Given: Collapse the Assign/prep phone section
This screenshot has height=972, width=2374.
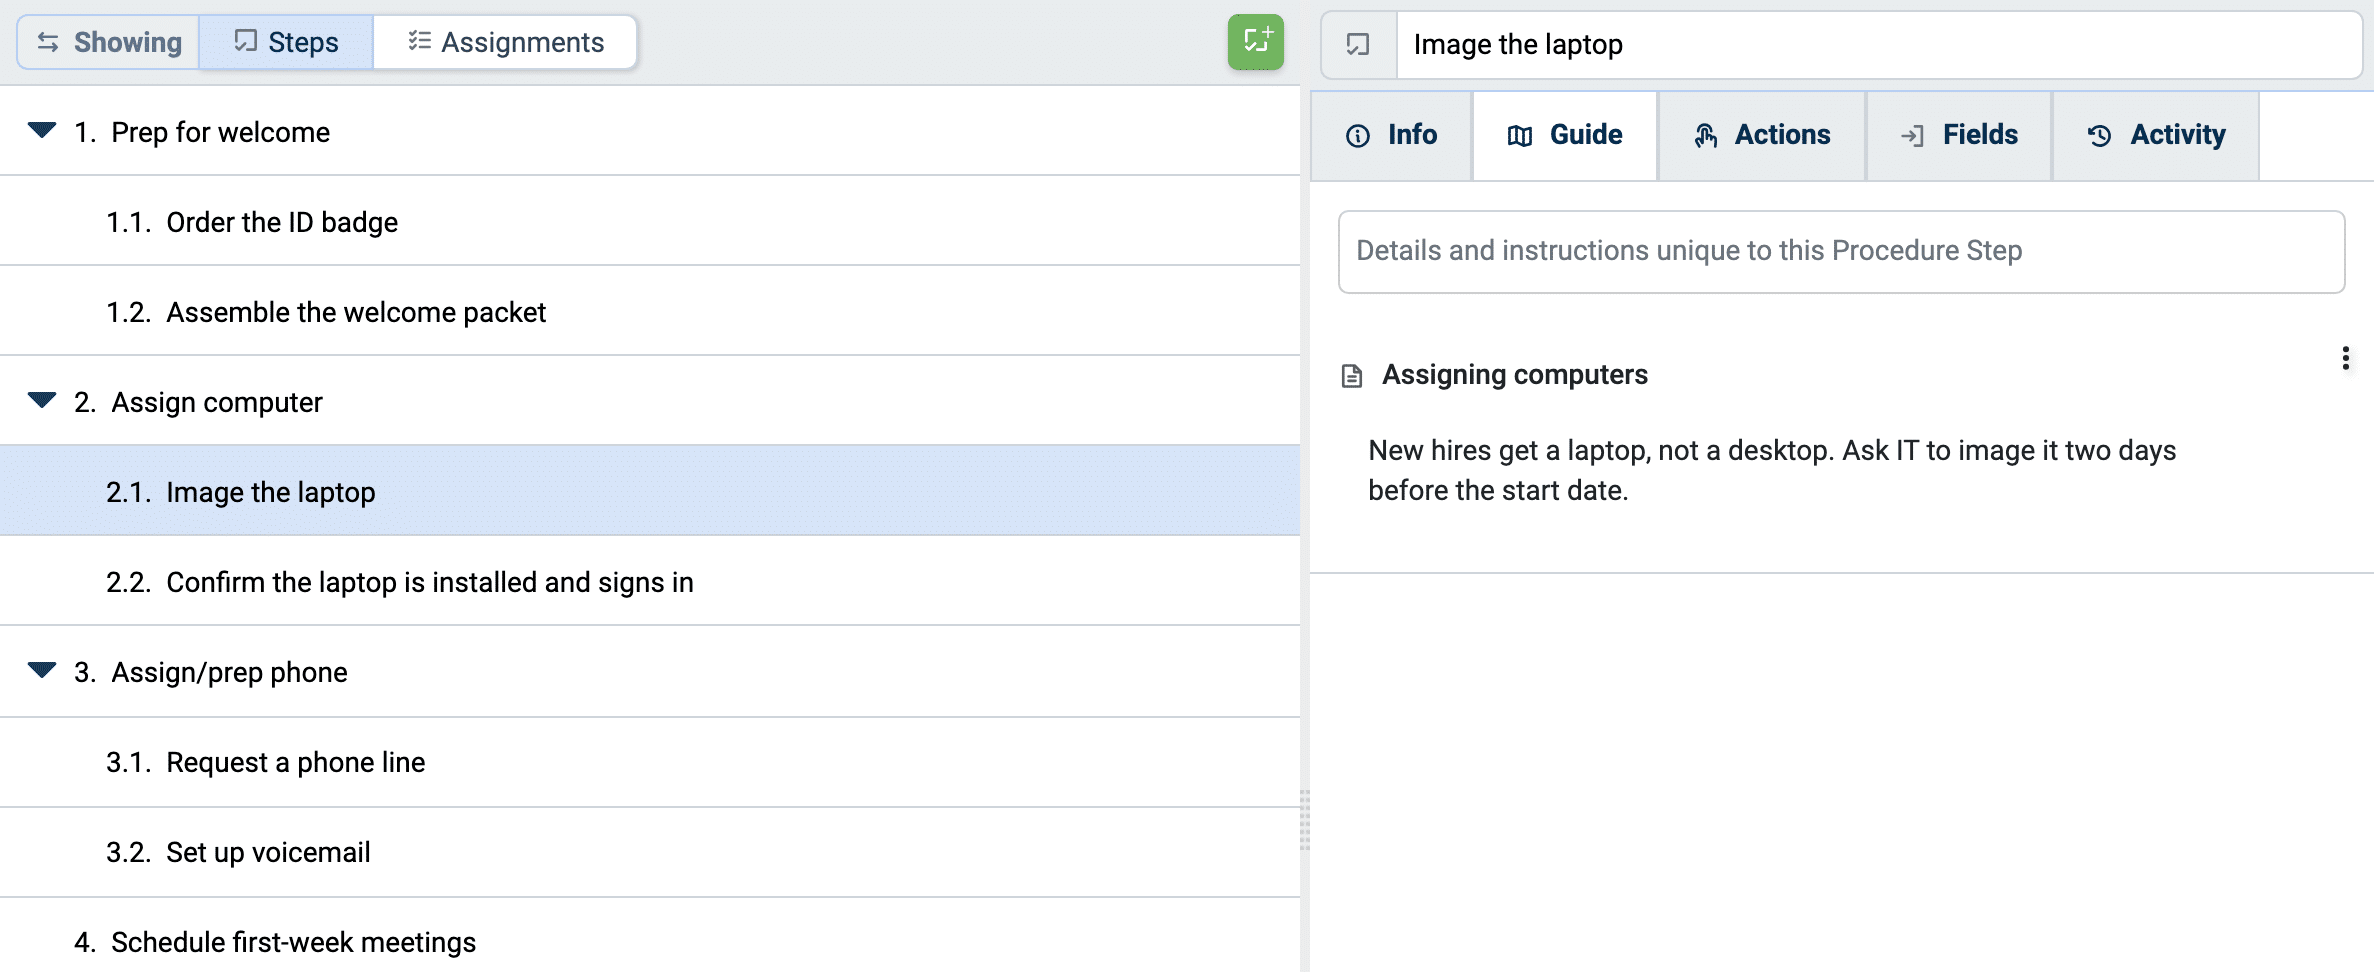Looking at the screenshot, I should click(42, 670).
